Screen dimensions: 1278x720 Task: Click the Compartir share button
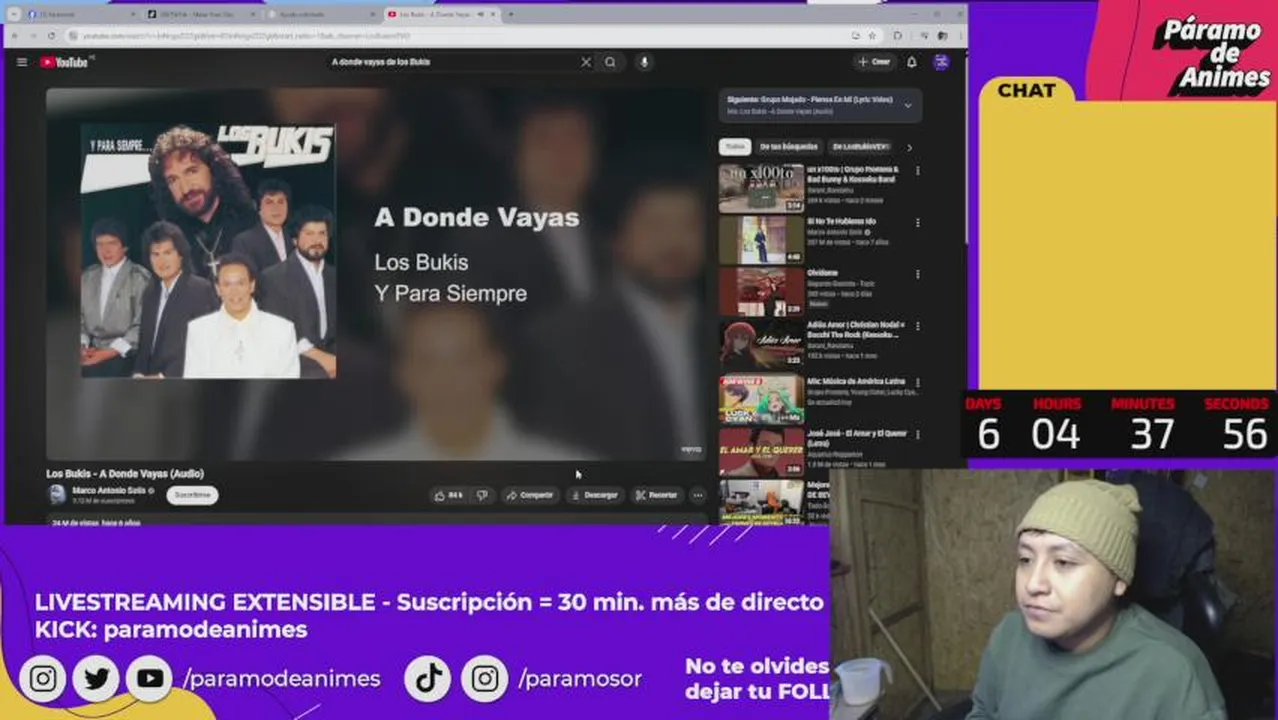tap(529, 495)
